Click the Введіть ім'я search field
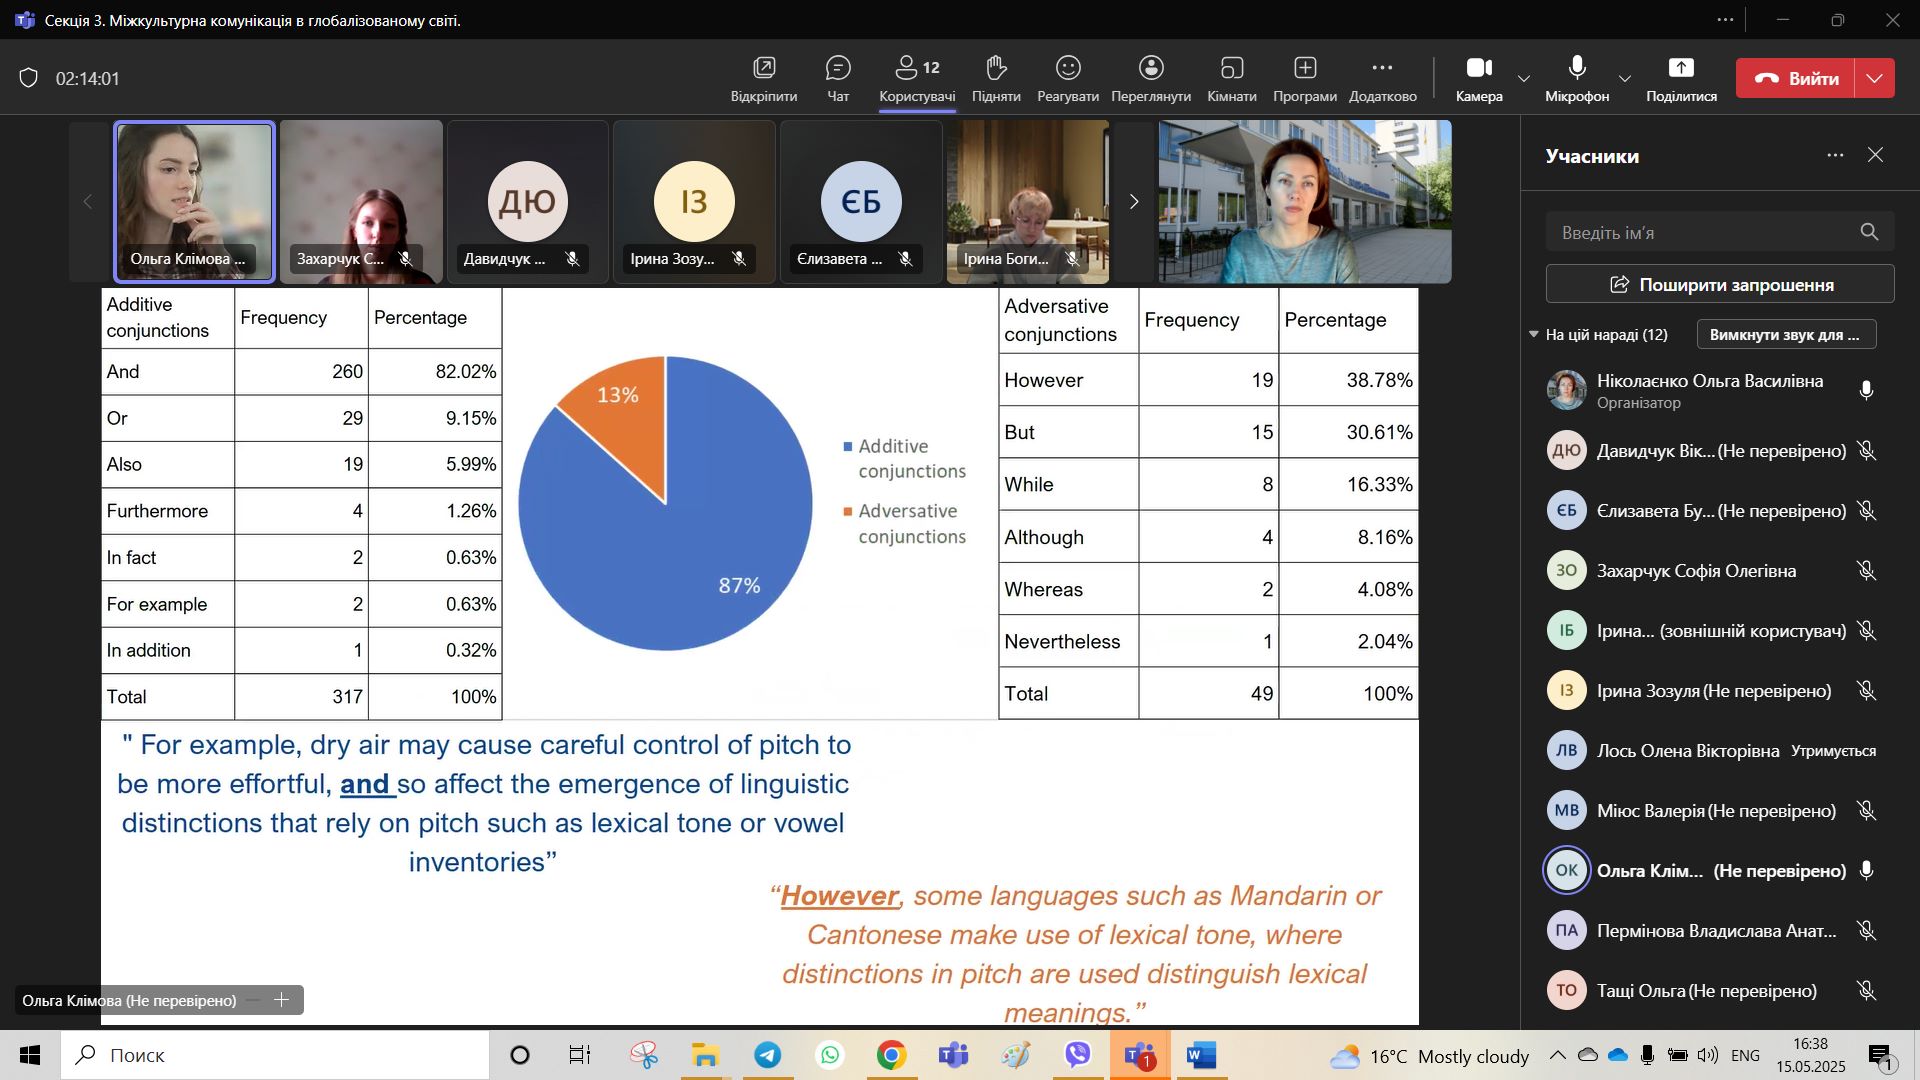 click(x=1700, y=233)
